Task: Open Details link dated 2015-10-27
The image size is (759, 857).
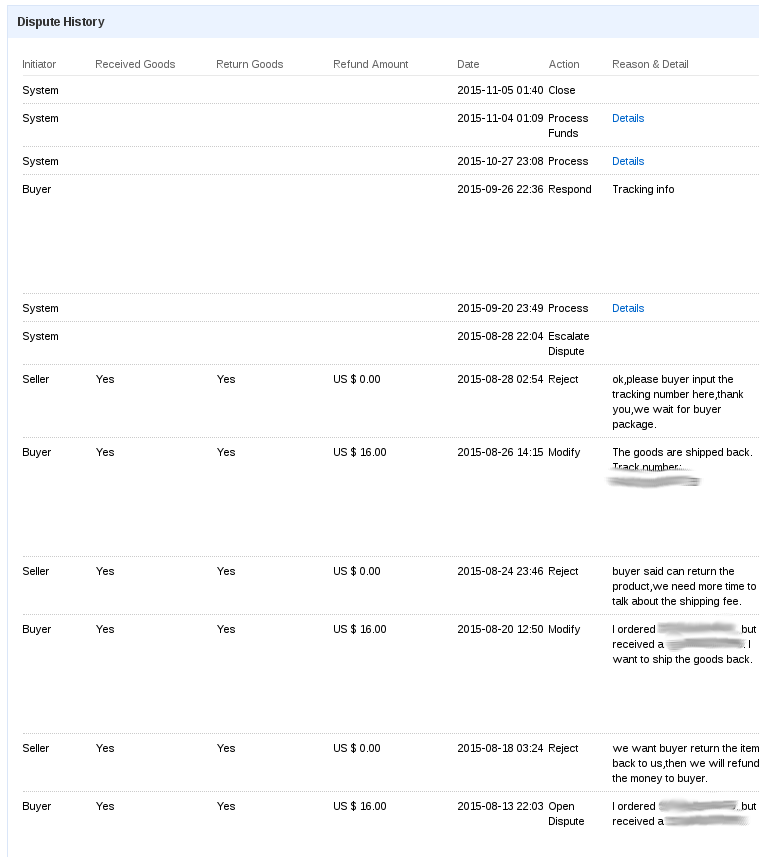Action: pyautogui.click(x=628, y=161)
